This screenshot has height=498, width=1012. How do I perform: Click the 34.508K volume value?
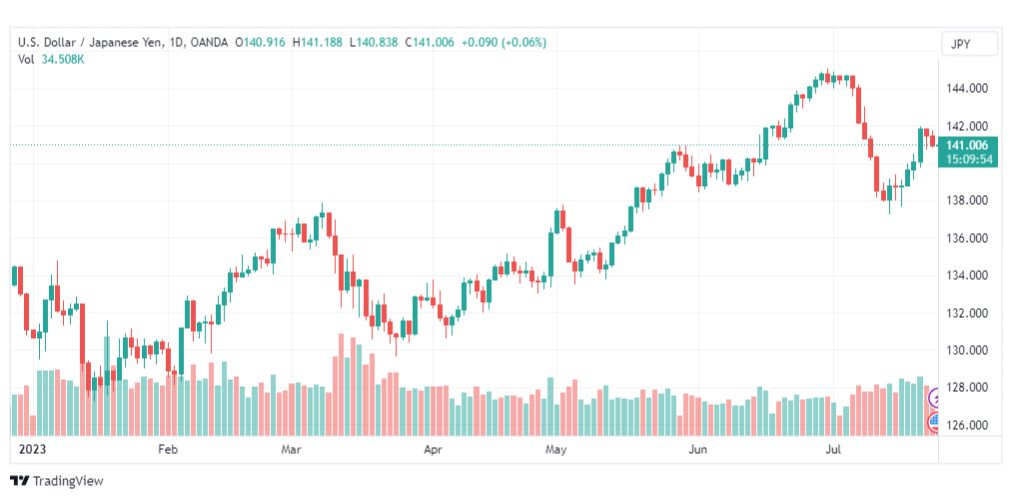tap(63, 59)
